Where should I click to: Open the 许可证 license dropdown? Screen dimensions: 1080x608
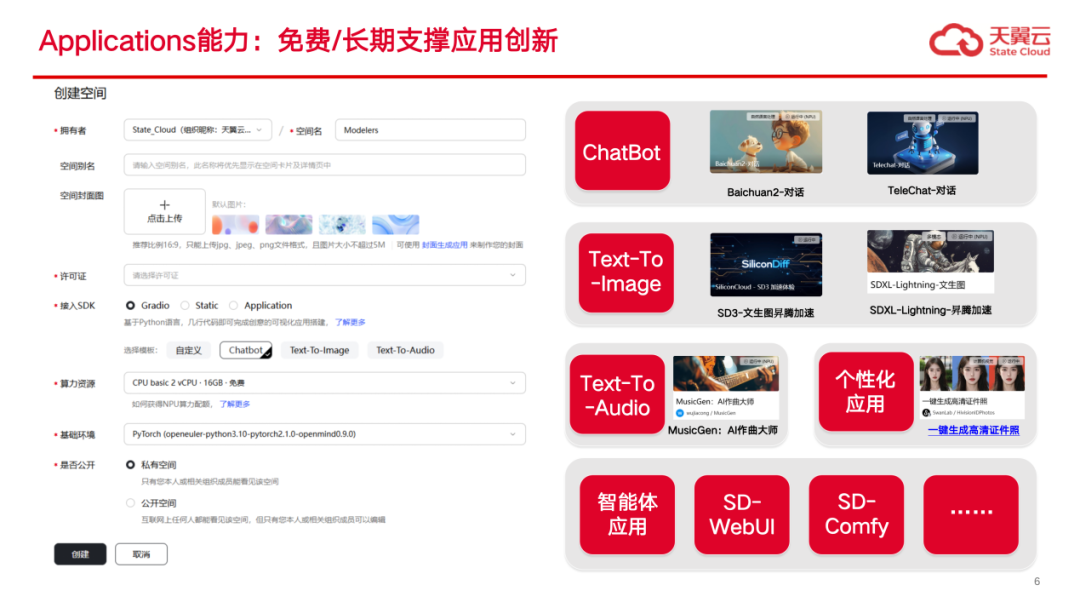click(x=324, y=275)
